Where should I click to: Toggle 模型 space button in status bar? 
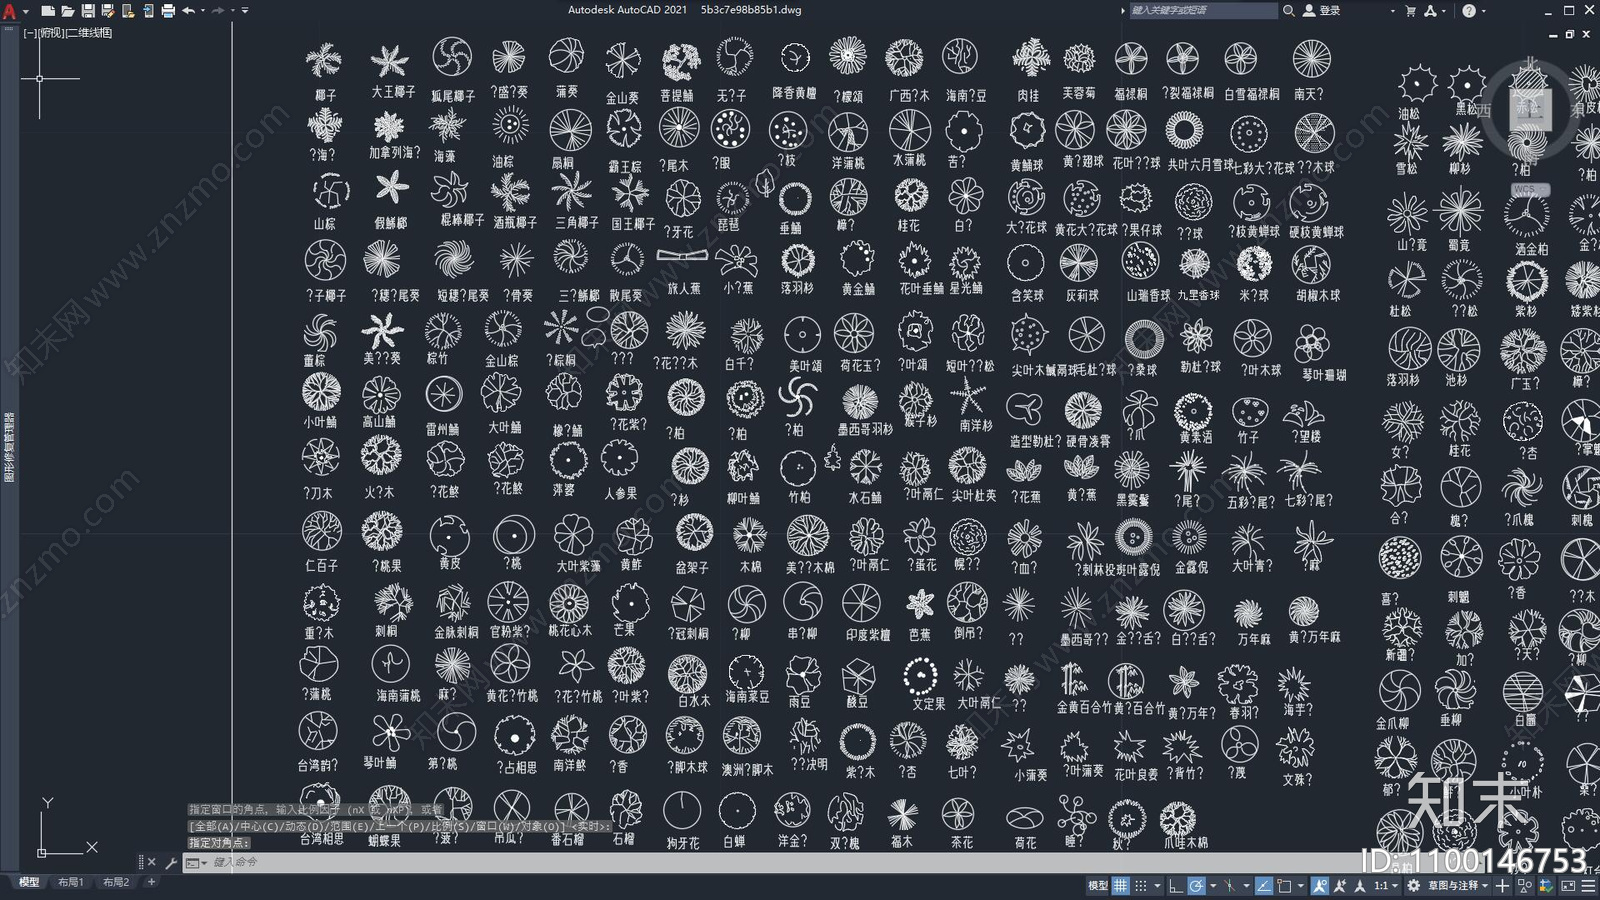point(1098,886)
